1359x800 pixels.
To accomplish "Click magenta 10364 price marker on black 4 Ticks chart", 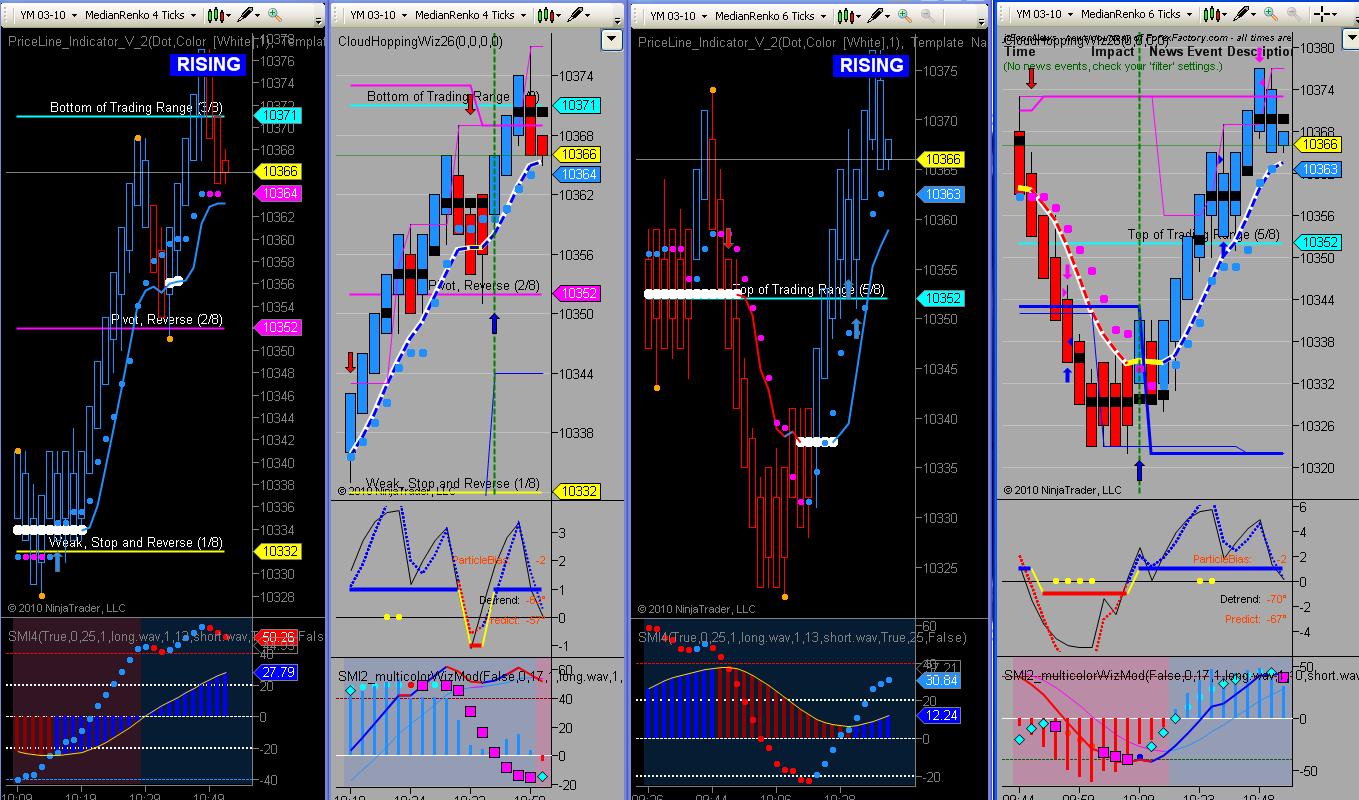I will point(279,193).
